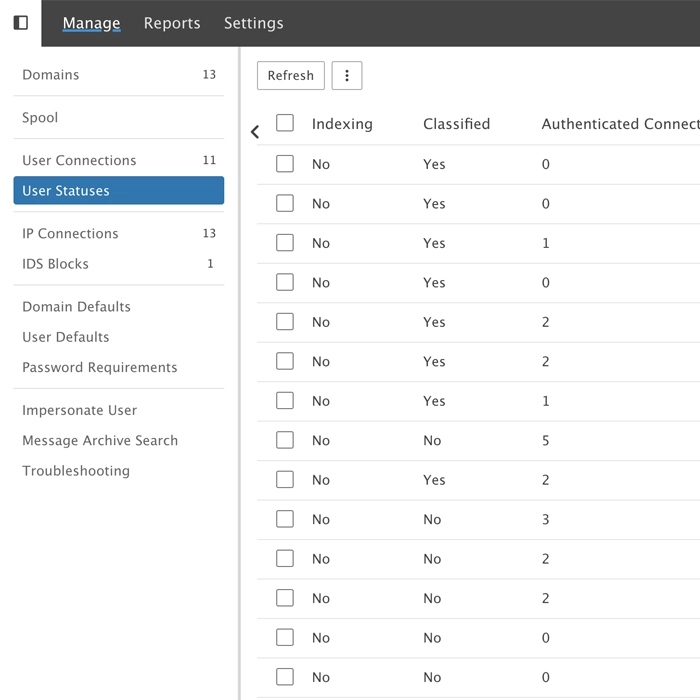Open Message Archive Search

119,441
